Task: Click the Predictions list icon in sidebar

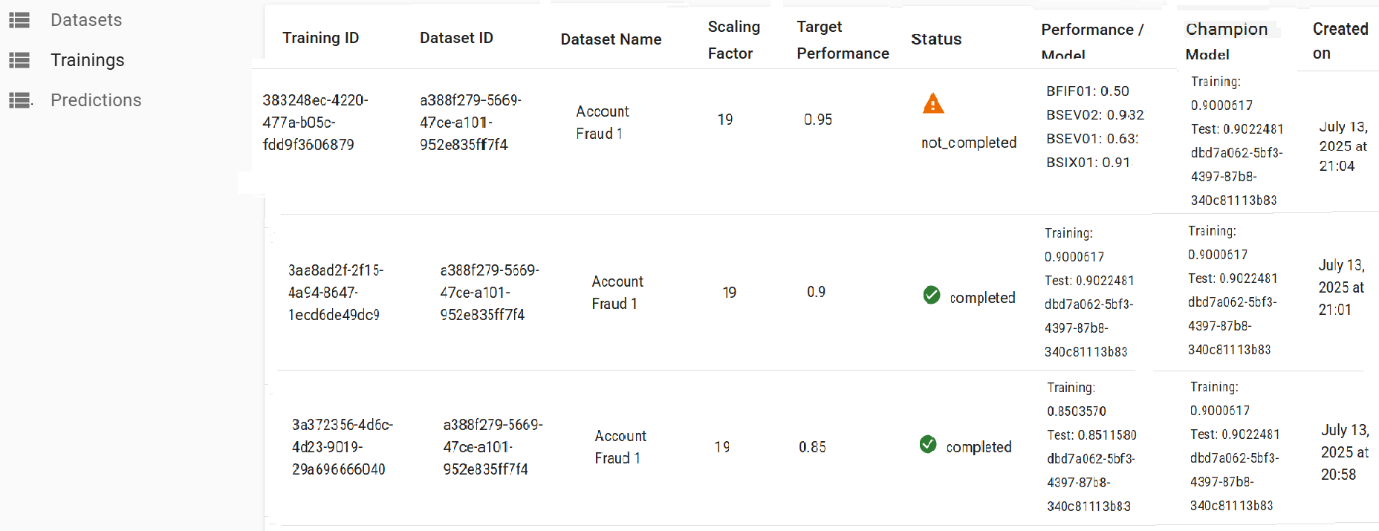Action: 19,100
